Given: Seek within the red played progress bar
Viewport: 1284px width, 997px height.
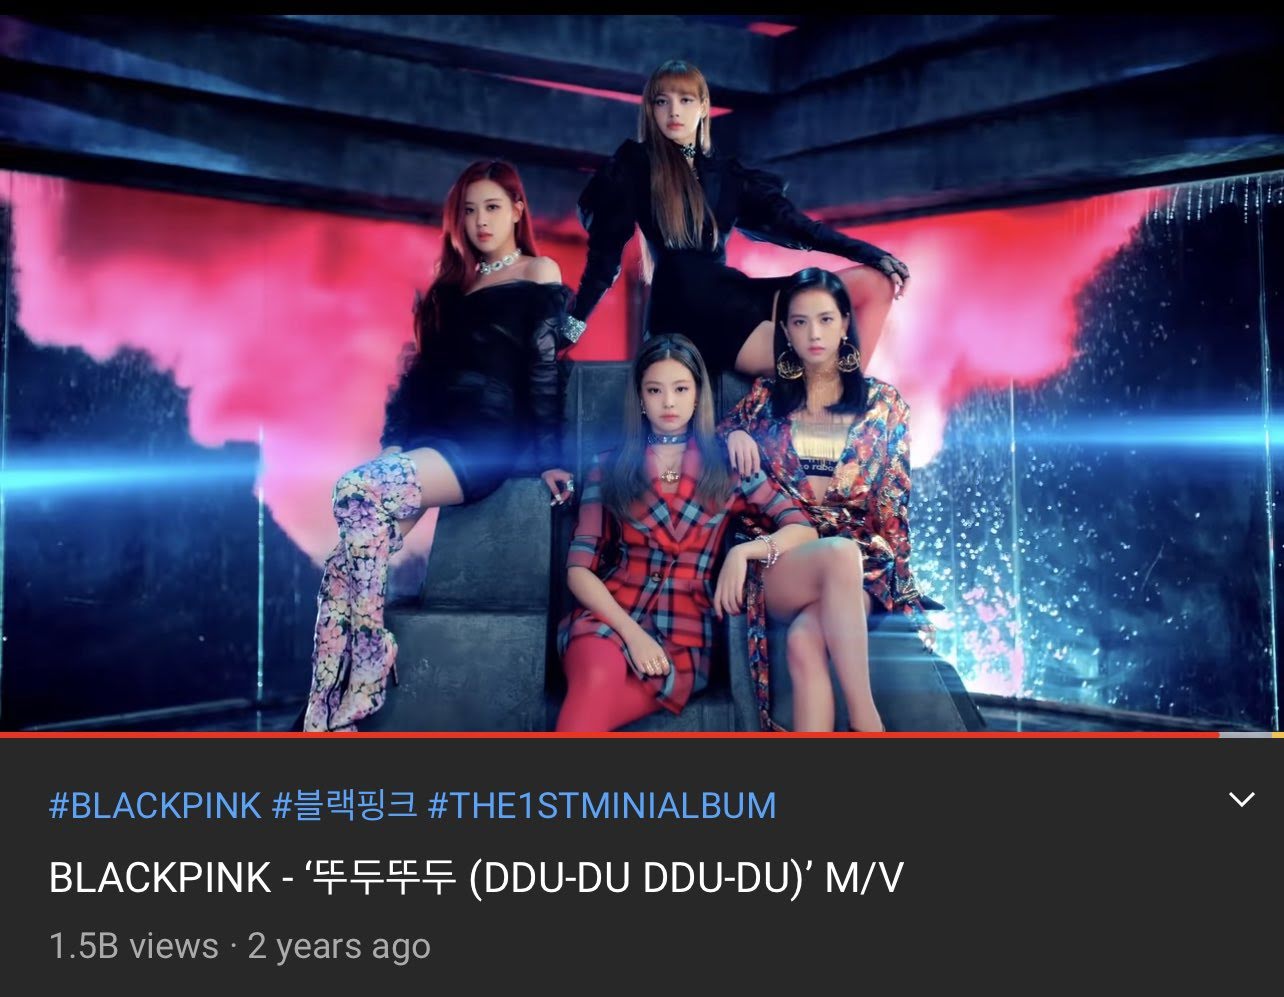Looking at the screenshot, I should (610, 735).
